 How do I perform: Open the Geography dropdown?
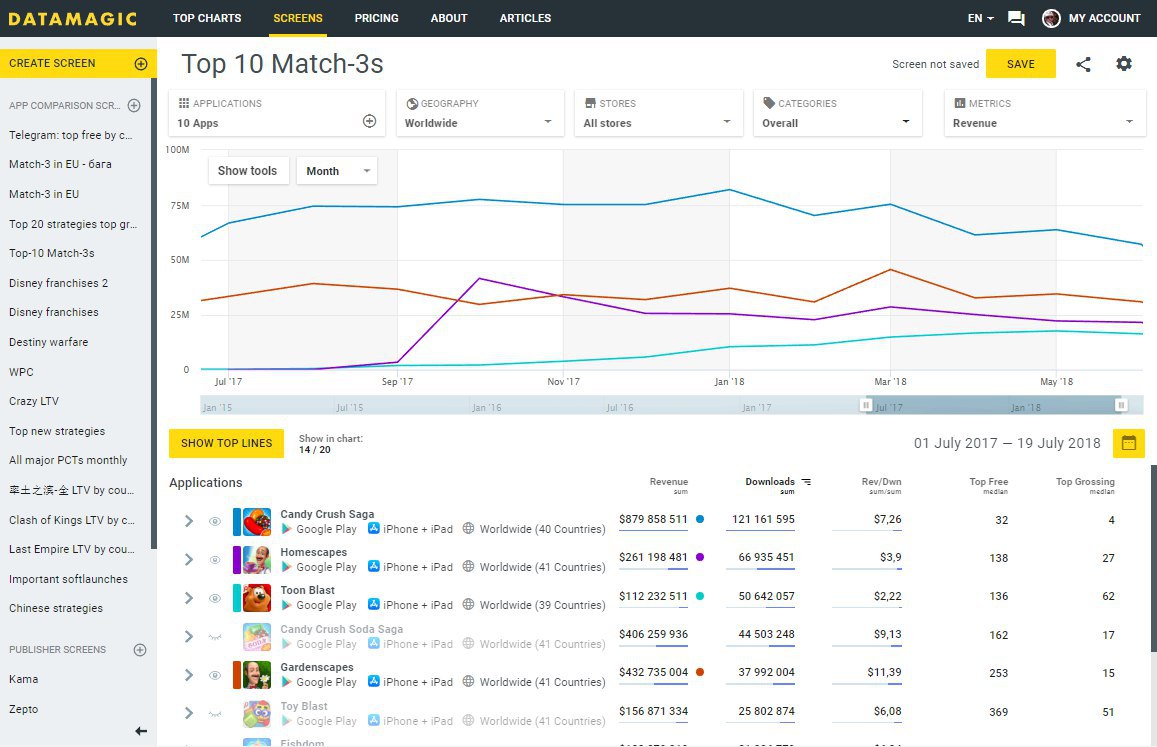pyautogui.click(x=480, y=123)
